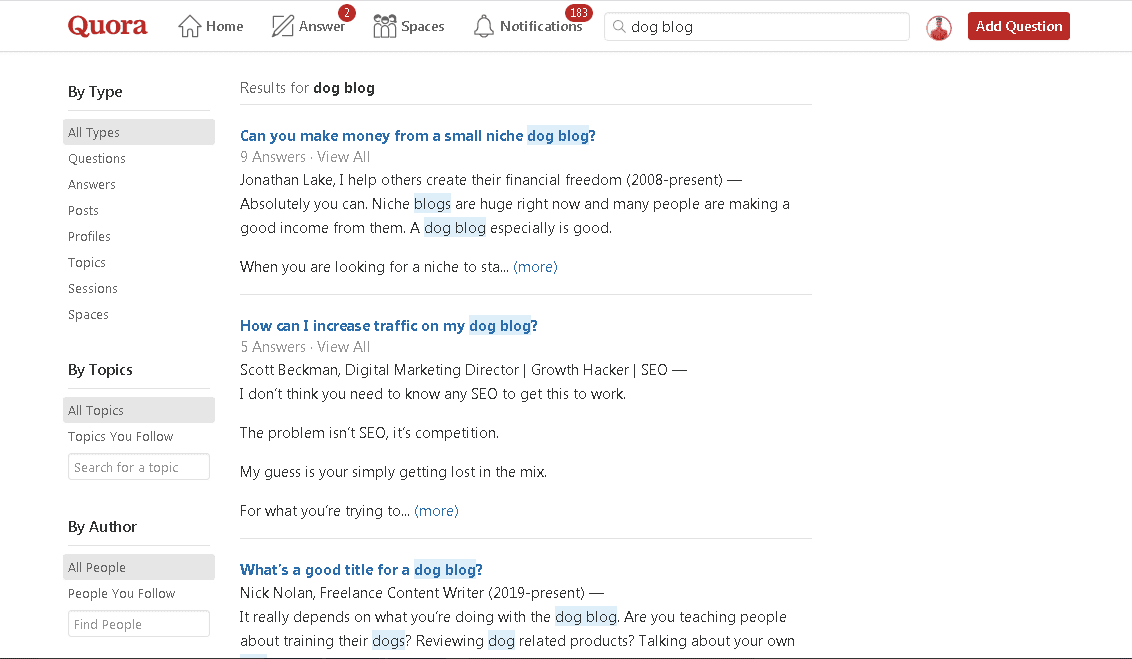Click the 183 notifications badge
The width and height of the screenshot is (1132, 659).
click(579, 13)
